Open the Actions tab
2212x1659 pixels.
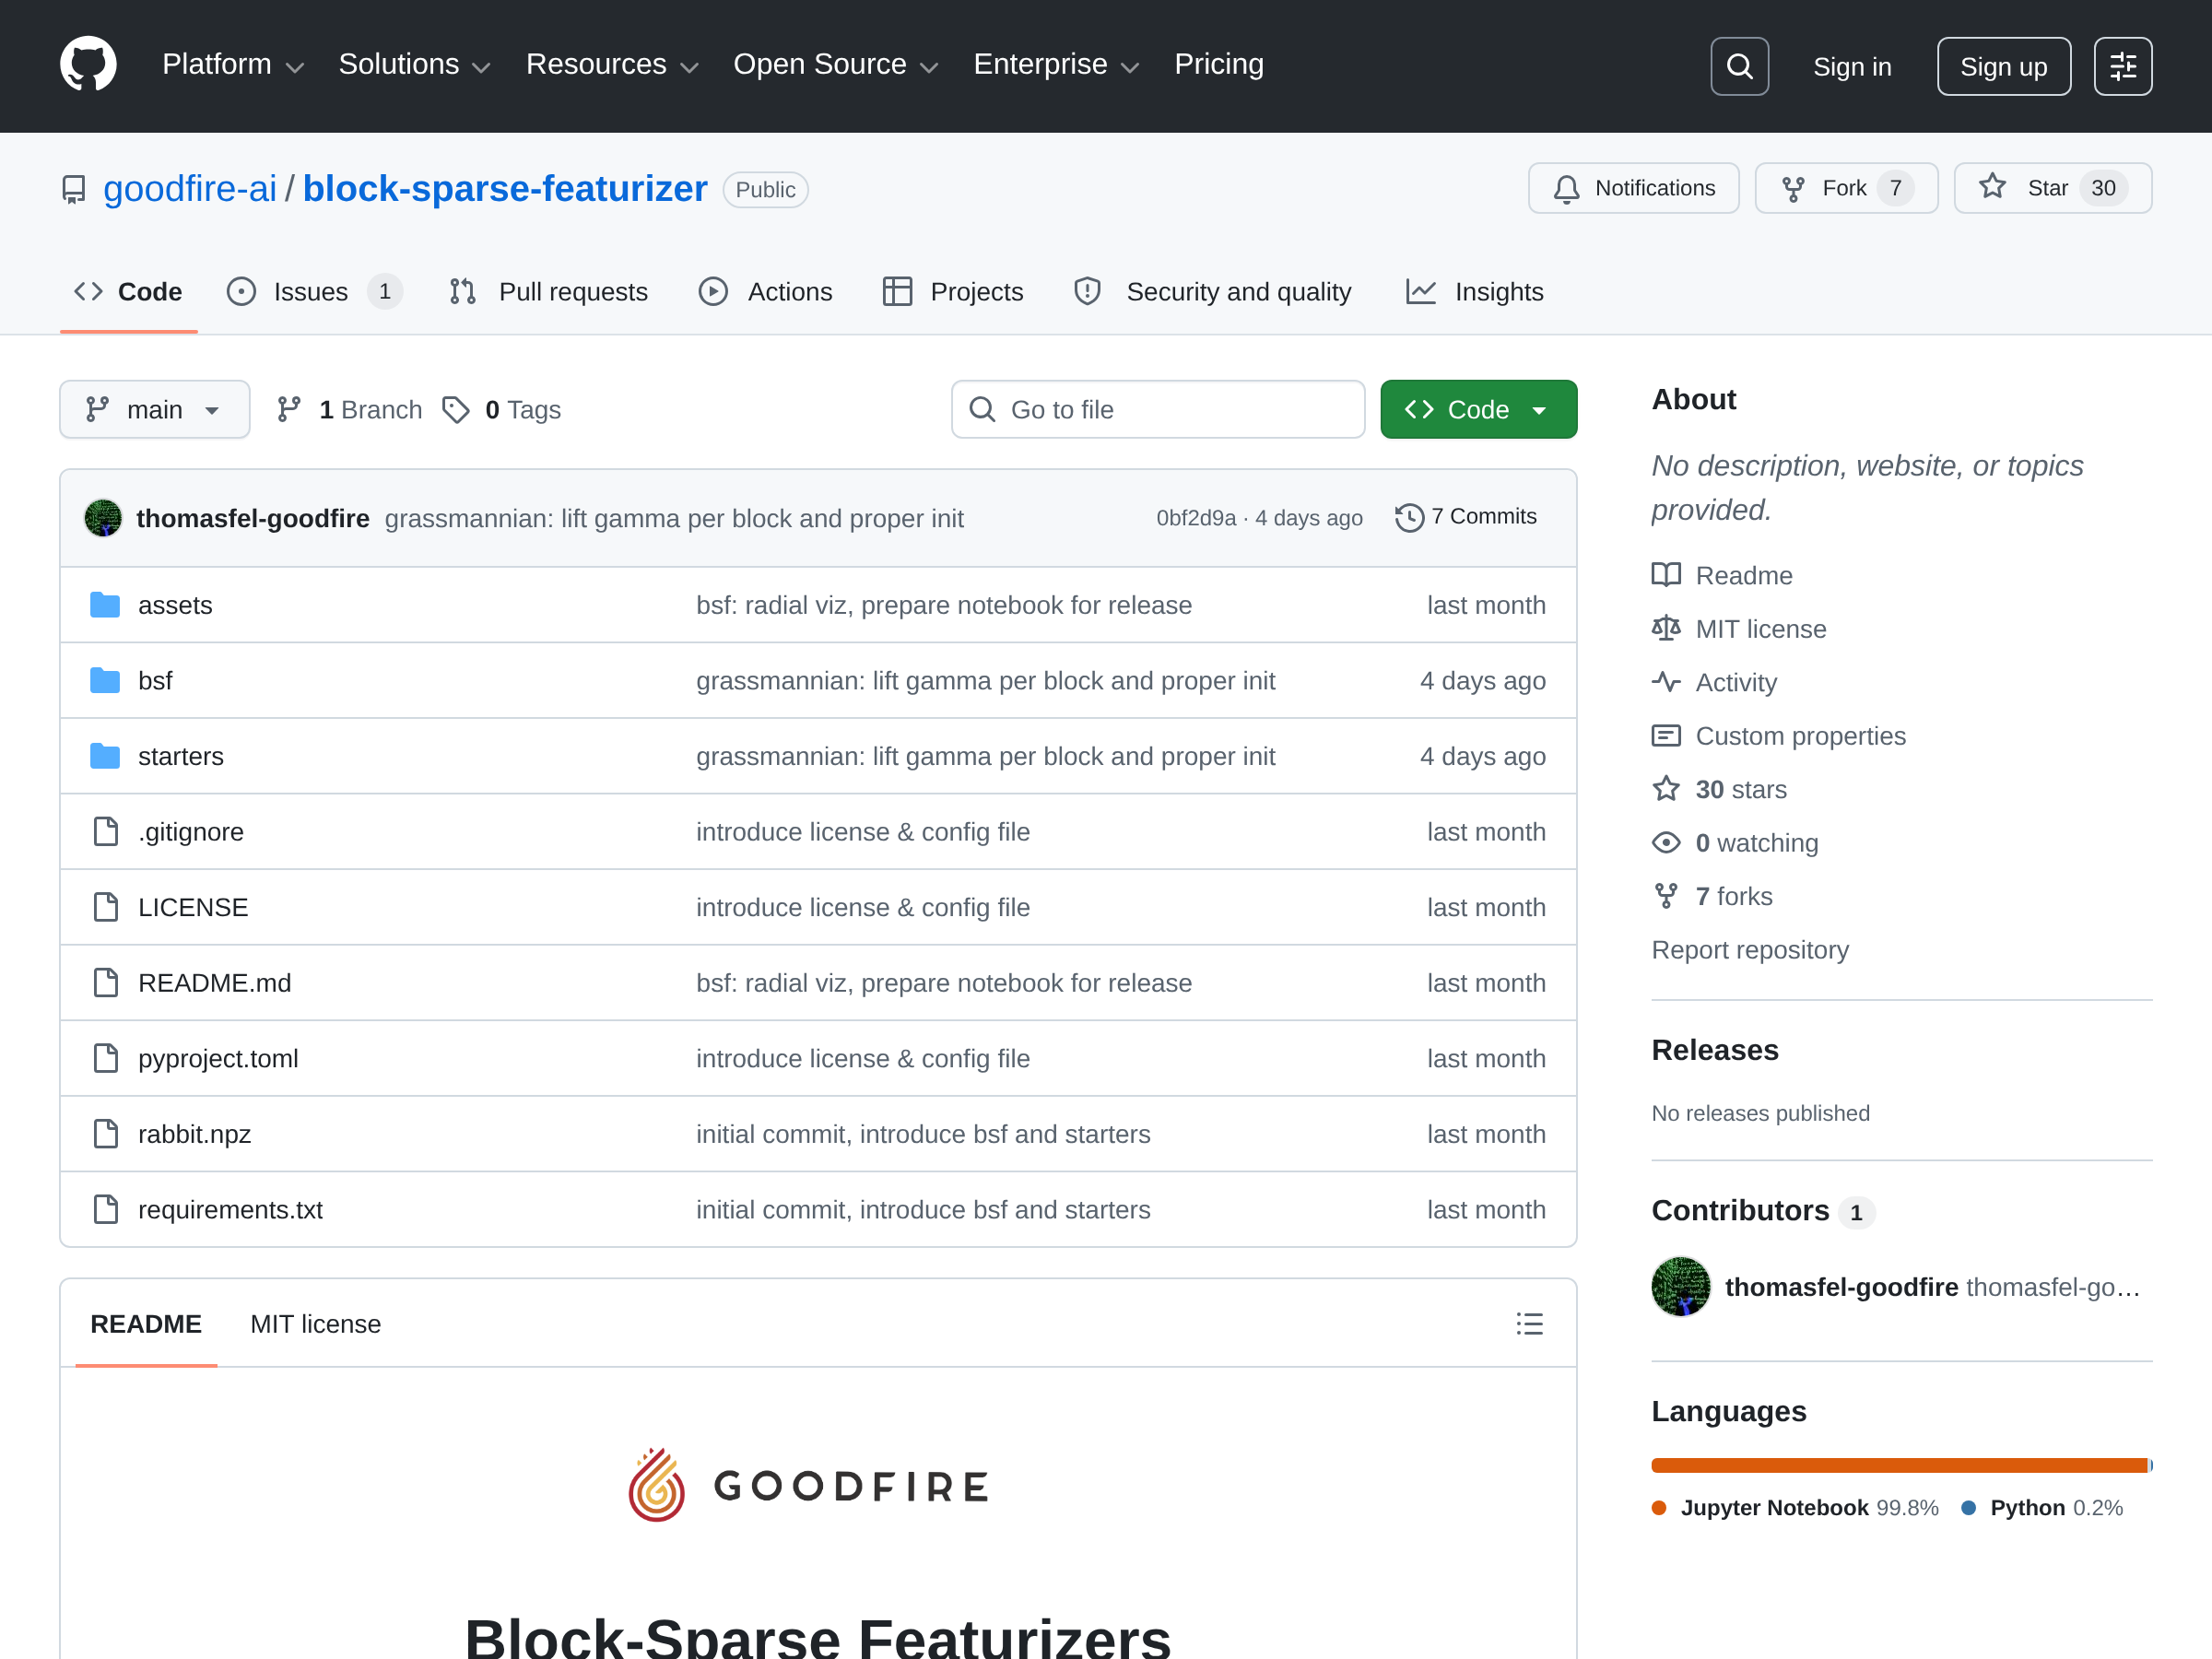tap(765, 292)
